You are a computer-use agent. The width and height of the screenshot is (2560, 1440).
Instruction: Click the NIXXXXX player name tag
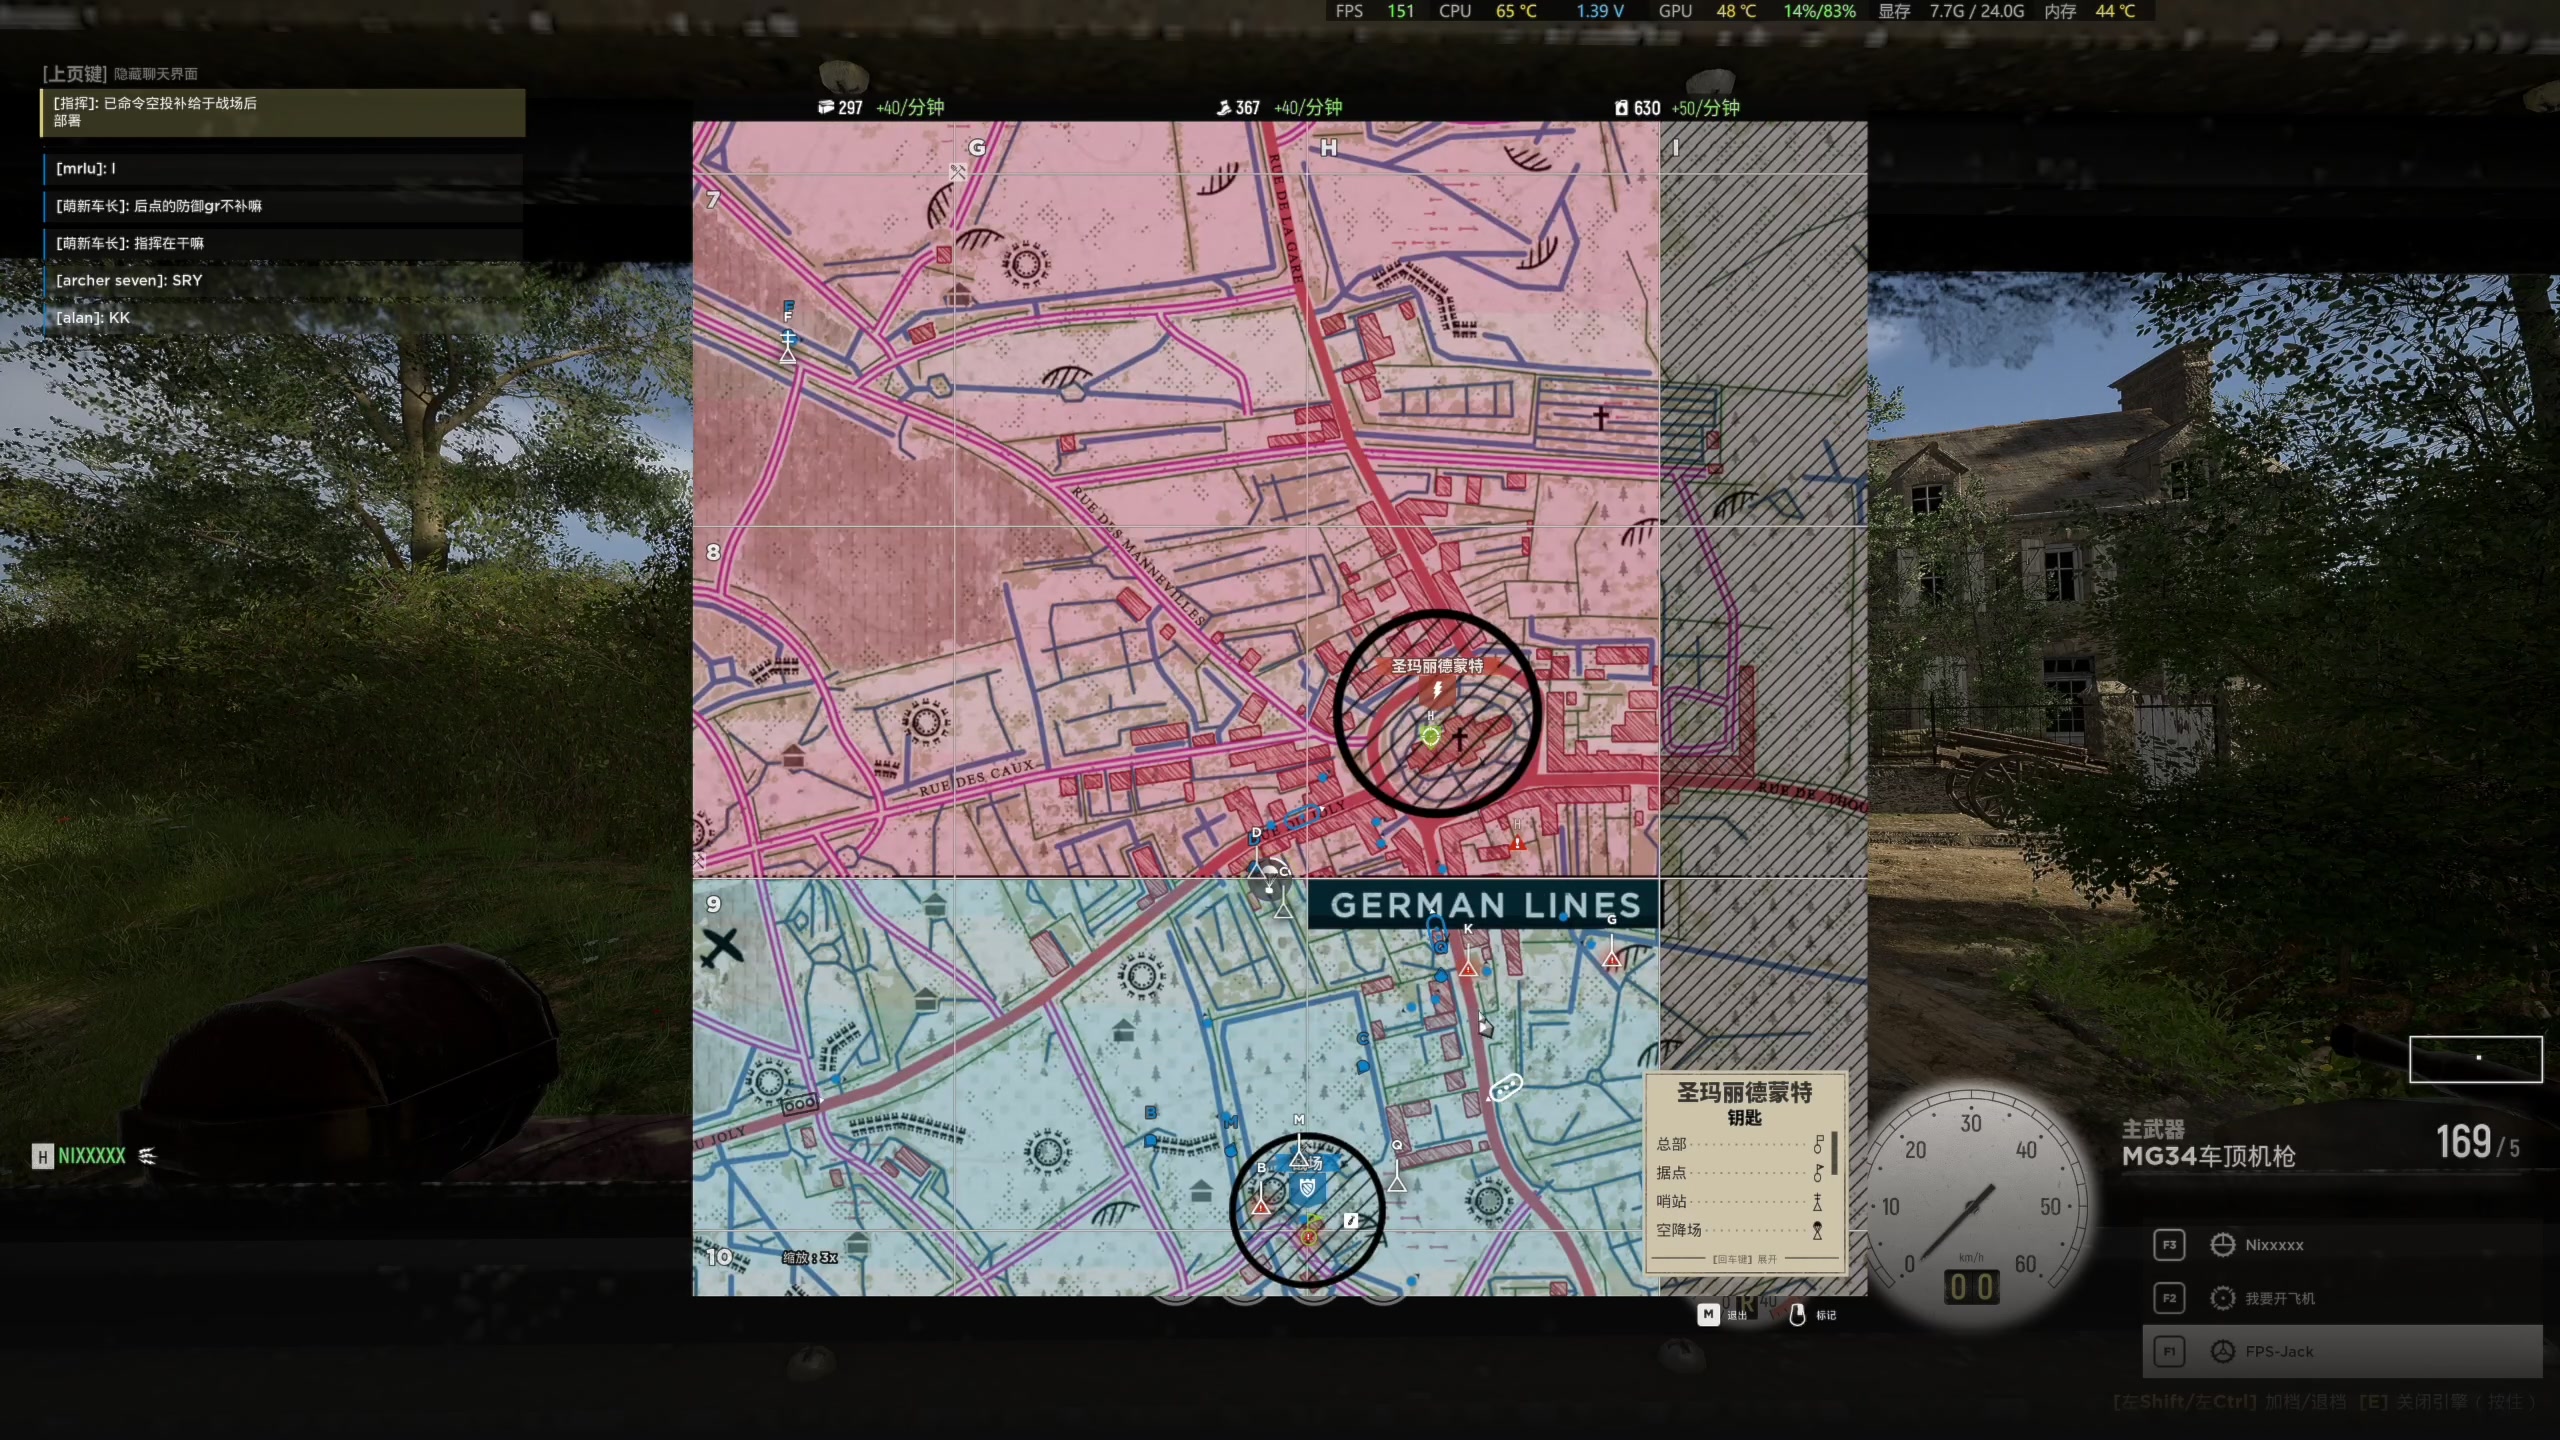[92, 1156]
